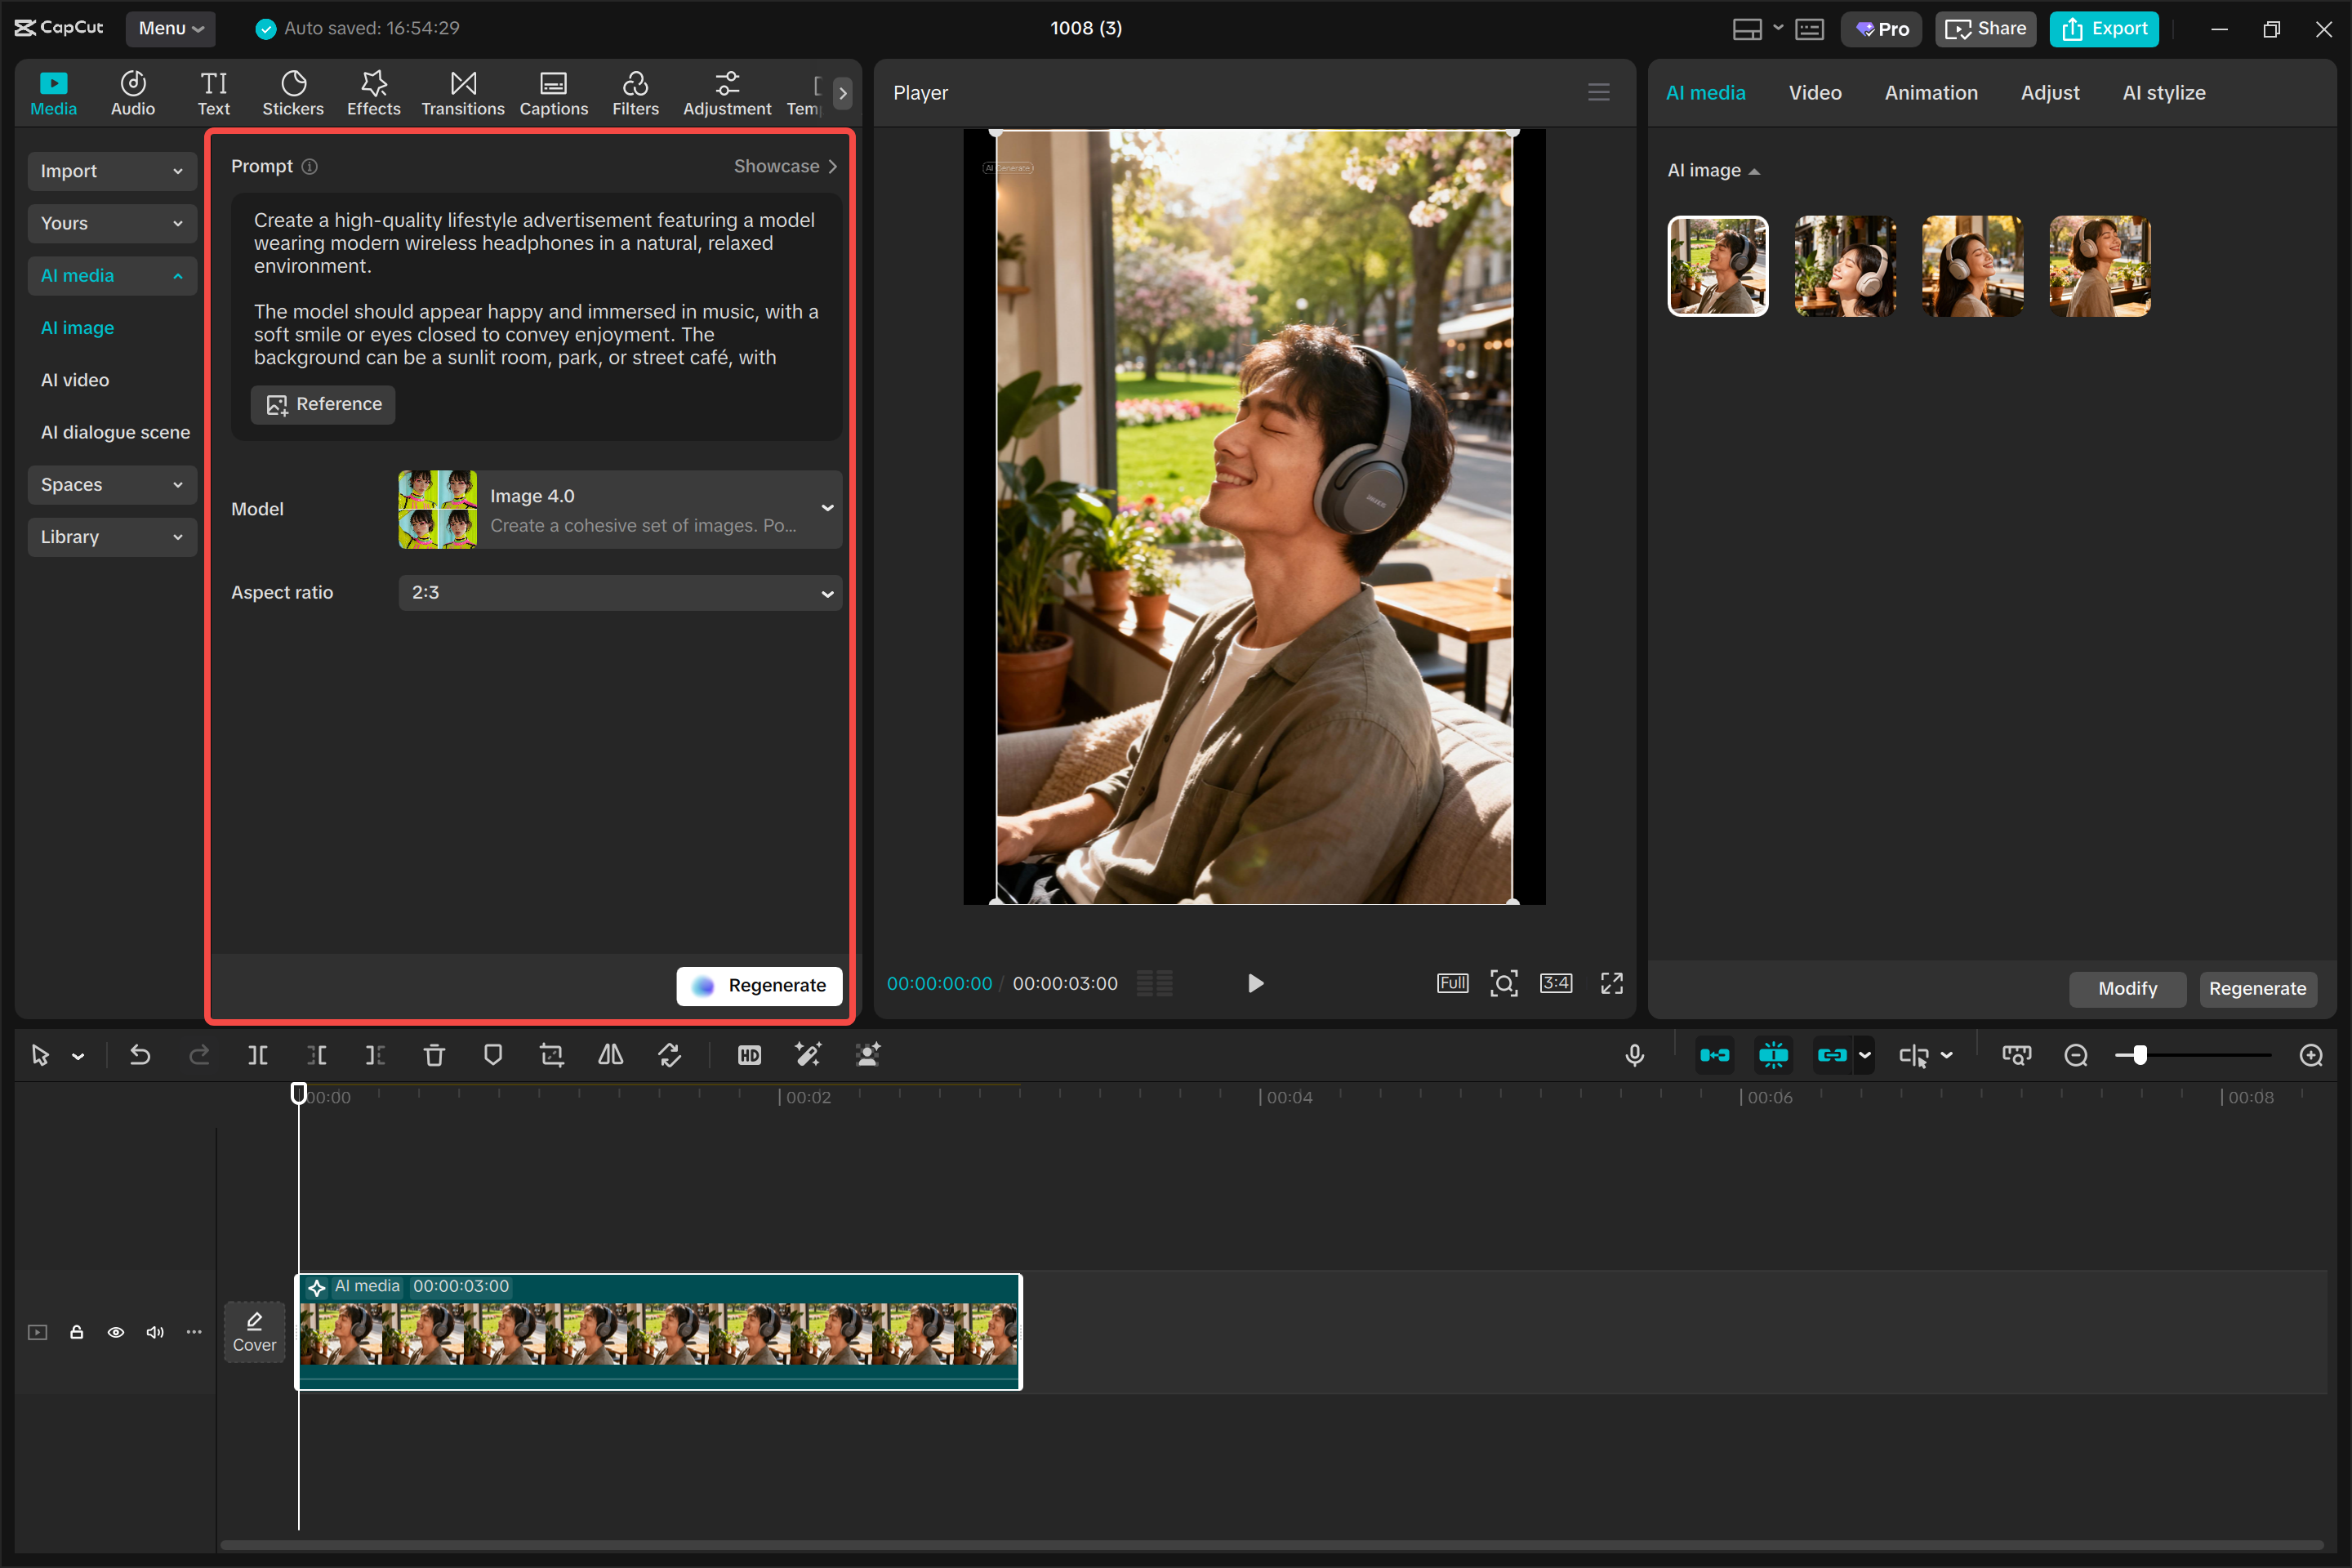Click the microphone record voiceover icon
The image size is (2352, 1568).
(1634, 1055)
